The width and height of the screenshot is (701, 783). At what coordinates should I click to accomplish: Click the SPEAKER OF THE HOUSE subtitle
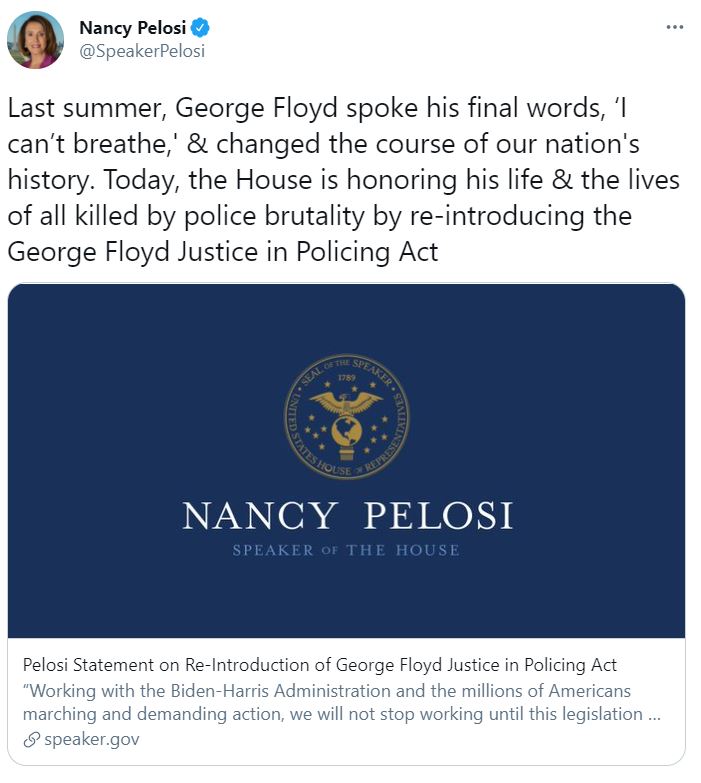click(346, 550)
